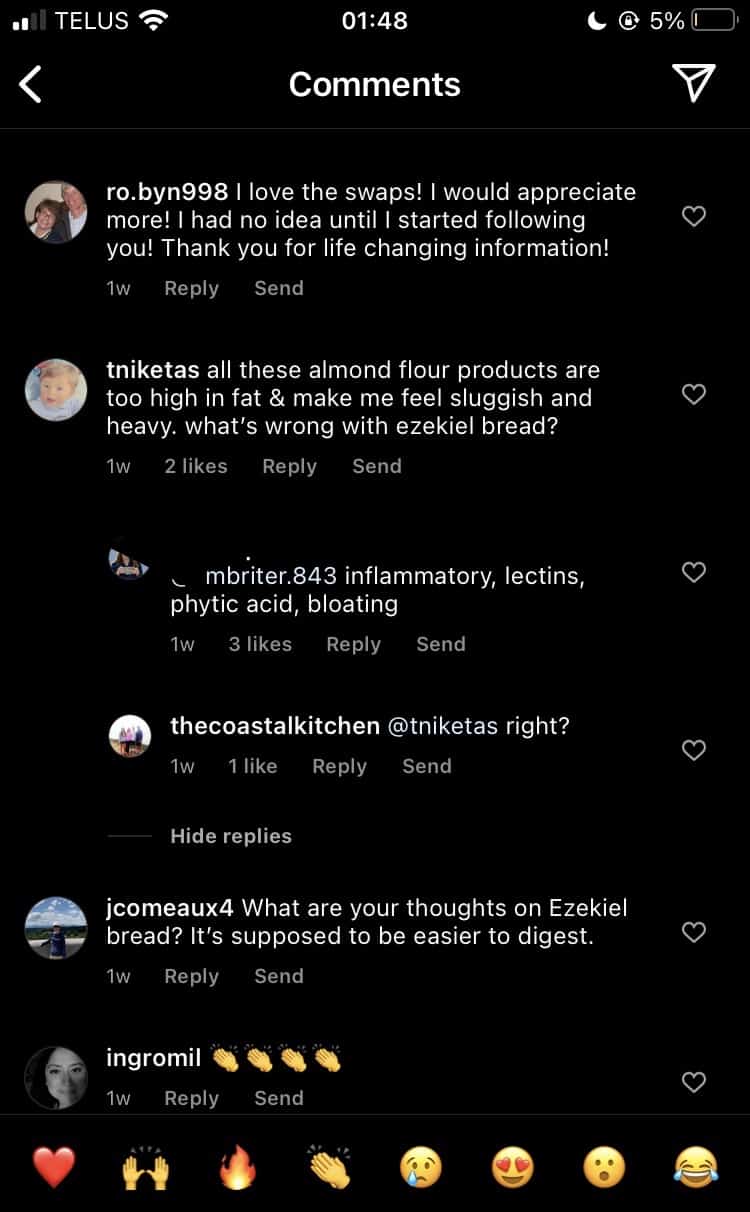The width and height of the screenshot is (750, 1212).
Task: Like jcomeaux4's Ezekiel bread comment
Action: (694, 932)
